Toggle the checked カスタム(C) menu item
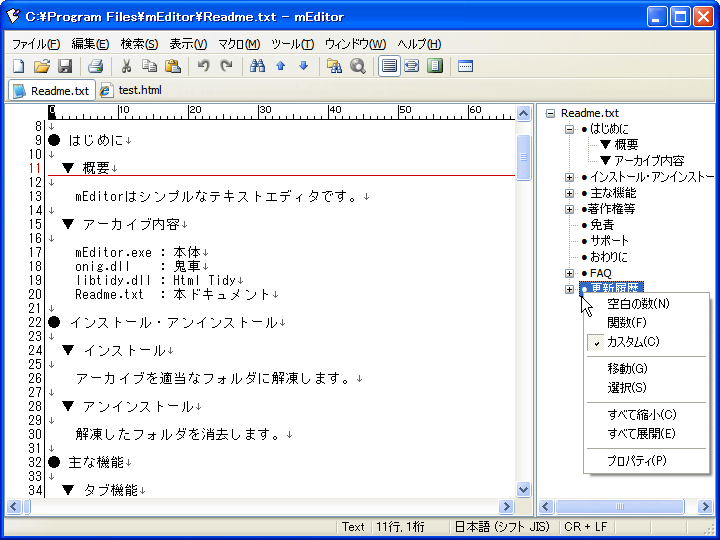 click(x=646, y=342)
